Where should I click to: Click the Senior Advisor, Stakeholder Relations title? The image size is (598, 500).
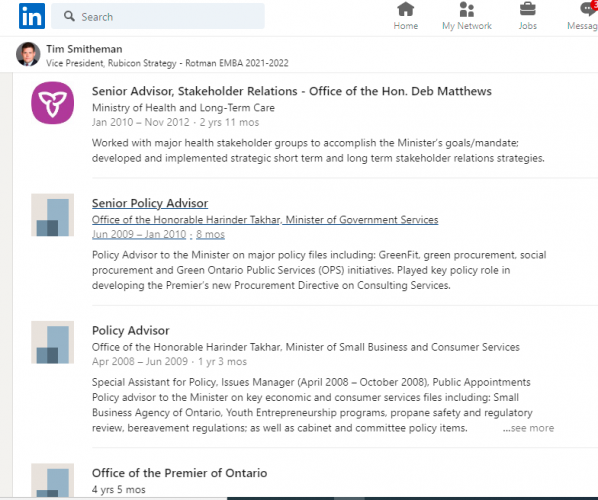(x=292, y=91)
